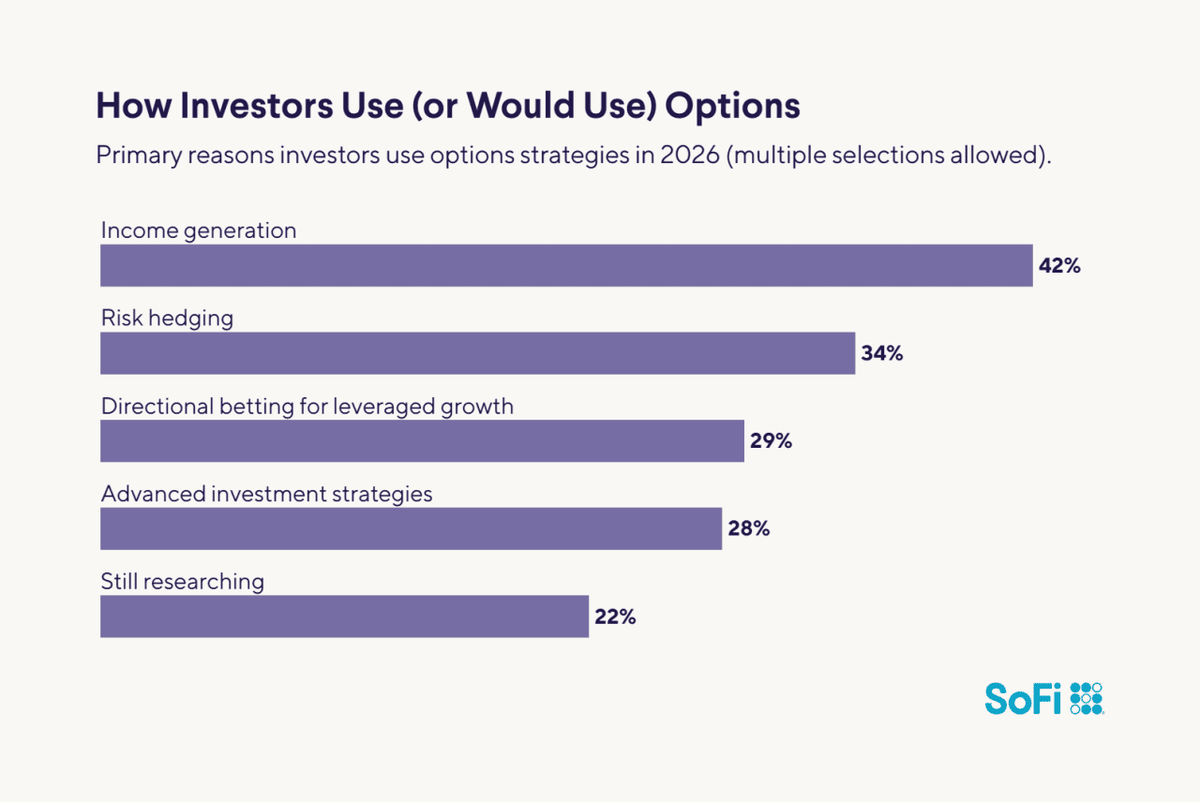Select the 'Advanced investment strategies' label

coord(267,494)
